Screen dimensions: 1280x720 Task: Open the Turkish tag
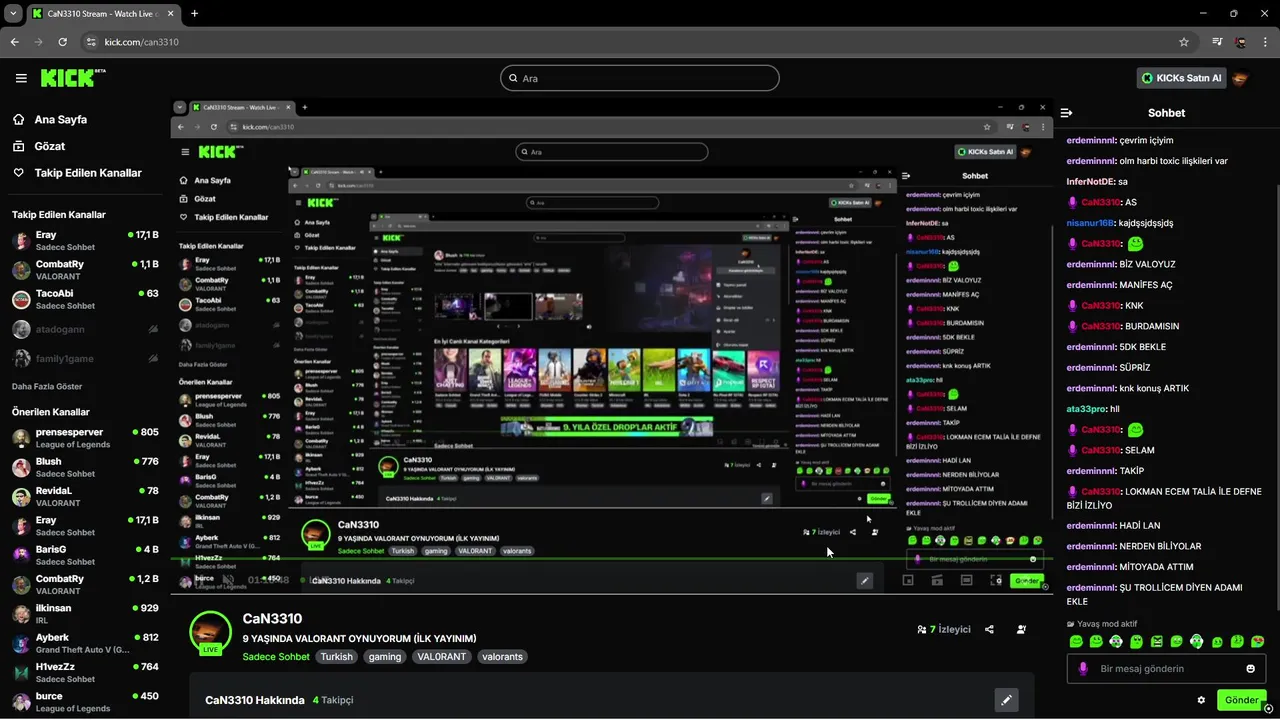pyautogui.click(x=336, y=657)
